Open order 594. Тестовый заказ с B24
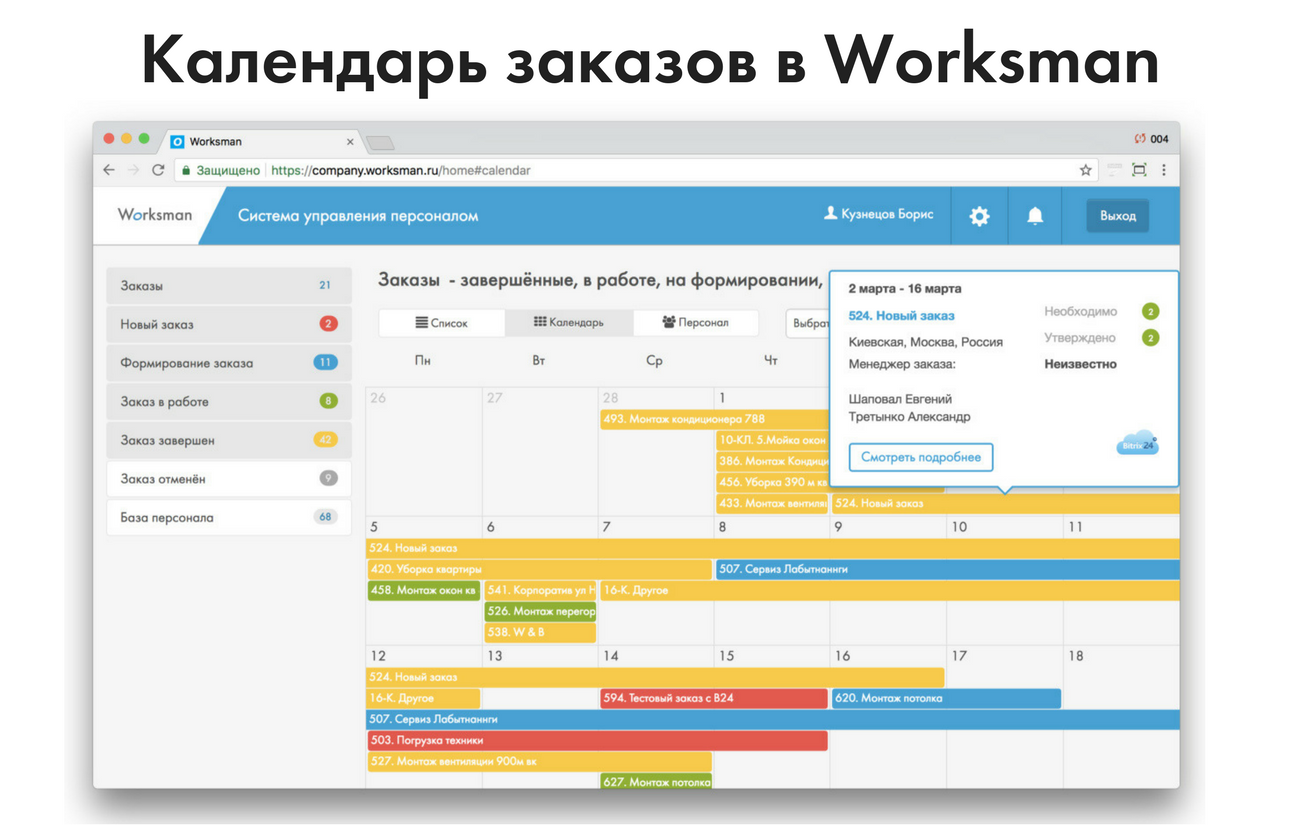The image size is (1300, 825). (x=714, y=698)
